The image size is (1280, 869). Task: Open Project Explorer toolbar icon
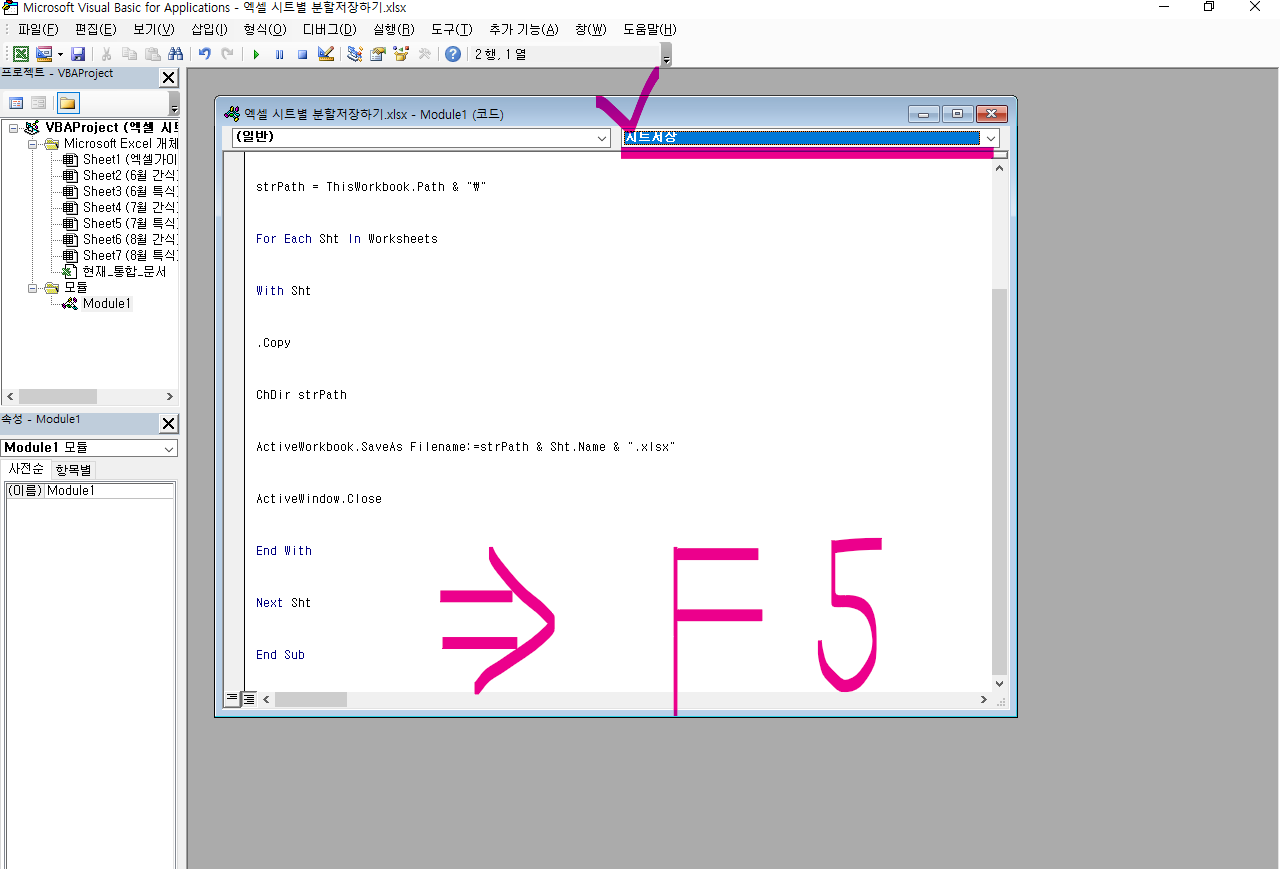click(355, 54)
